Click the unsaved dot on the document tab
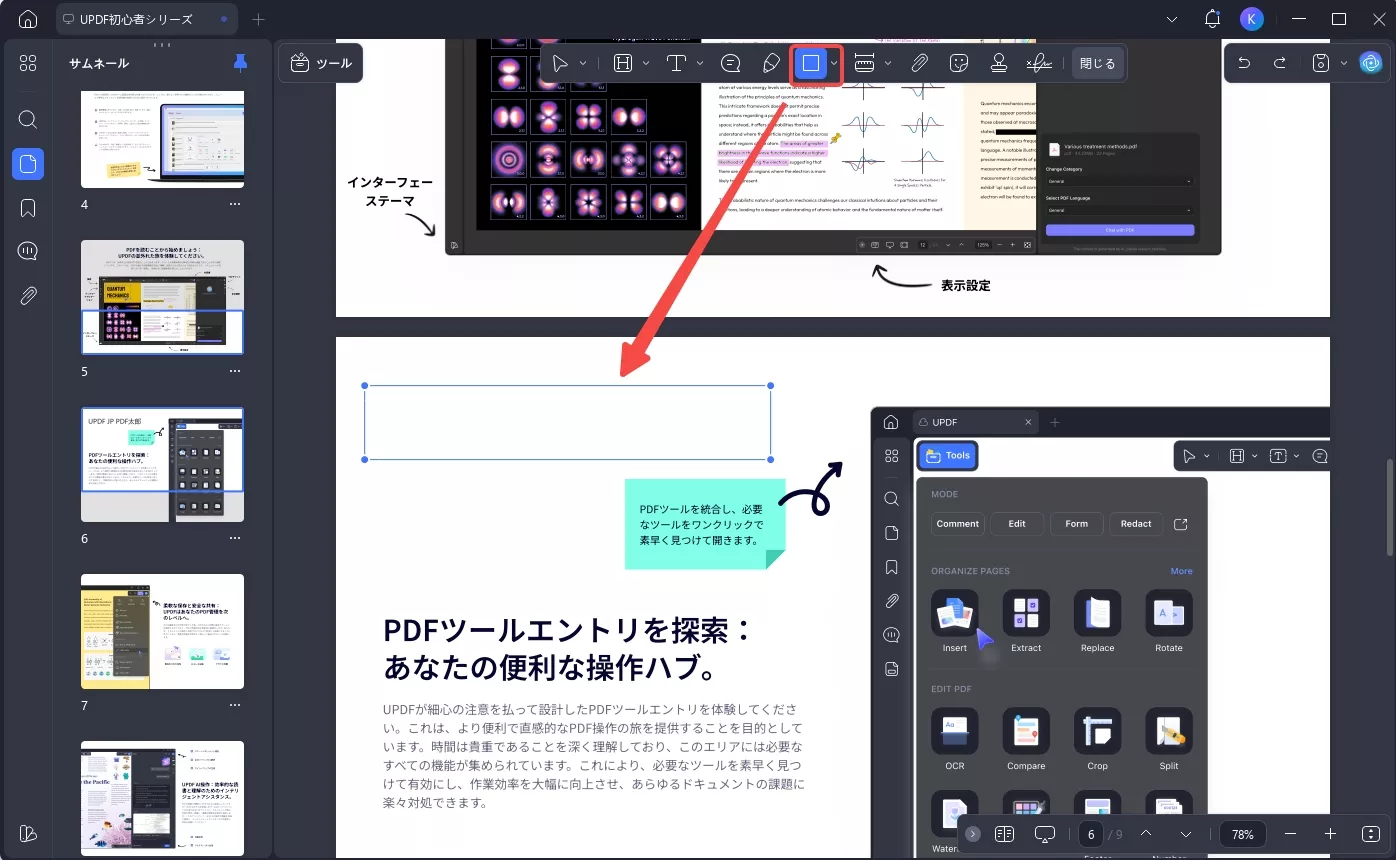Screen dimensions: 1396x860 click(223, 19)
